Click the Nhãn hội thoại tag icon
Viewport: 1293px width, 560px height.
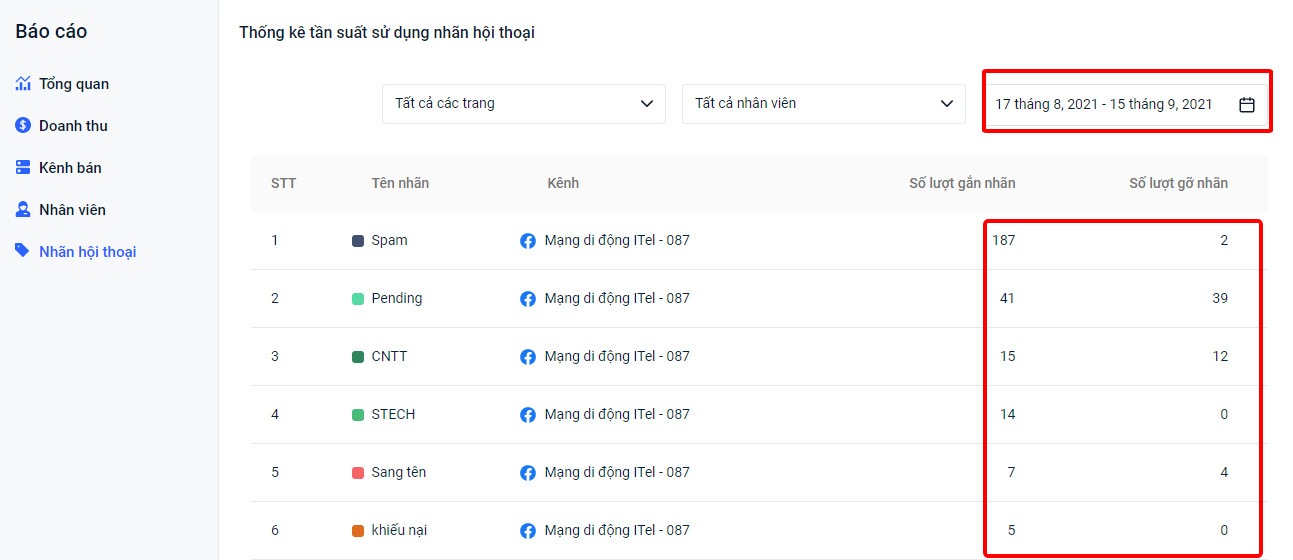click(x=23, y=251)
